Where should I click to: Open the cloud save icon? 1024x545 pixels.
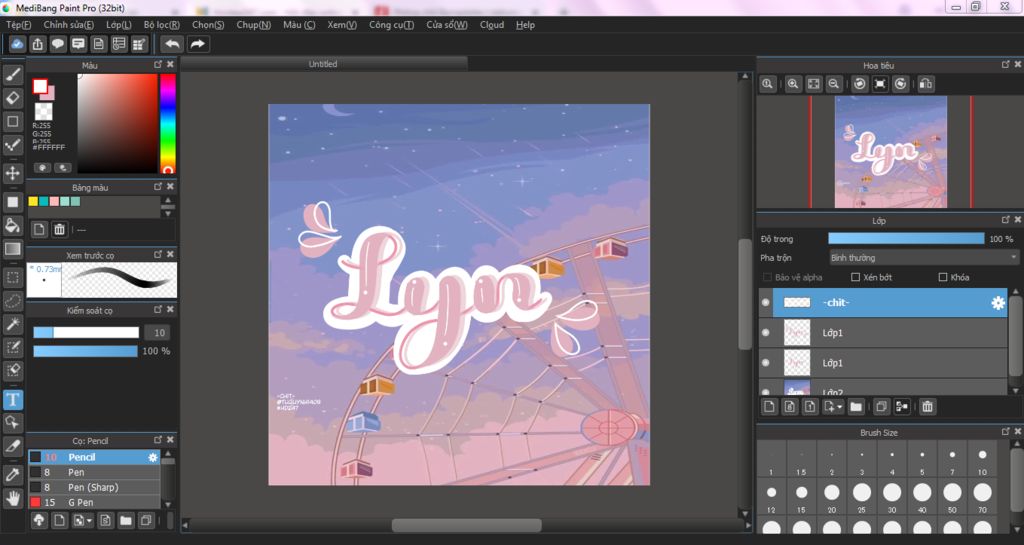tap(17, 44)
